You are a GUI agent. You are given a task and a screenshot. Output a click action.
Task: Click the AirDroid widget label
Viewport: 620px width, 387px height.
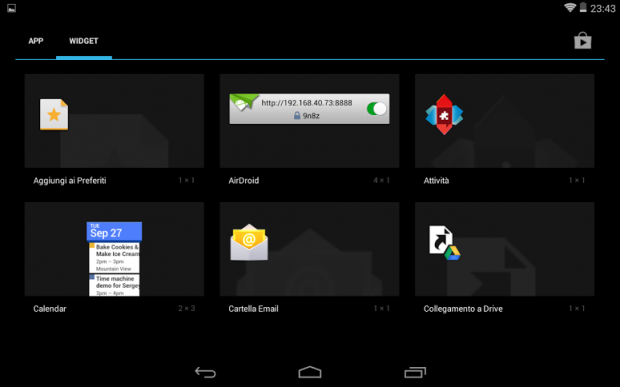click(244, 181)
